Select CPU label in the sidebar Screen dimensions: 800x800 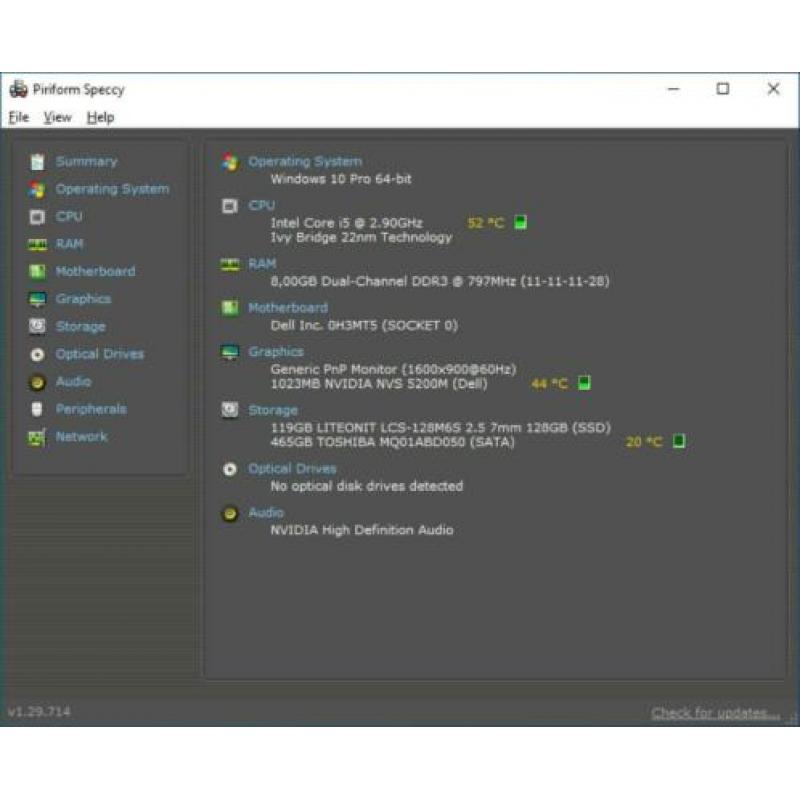click(x=69, y=216)
